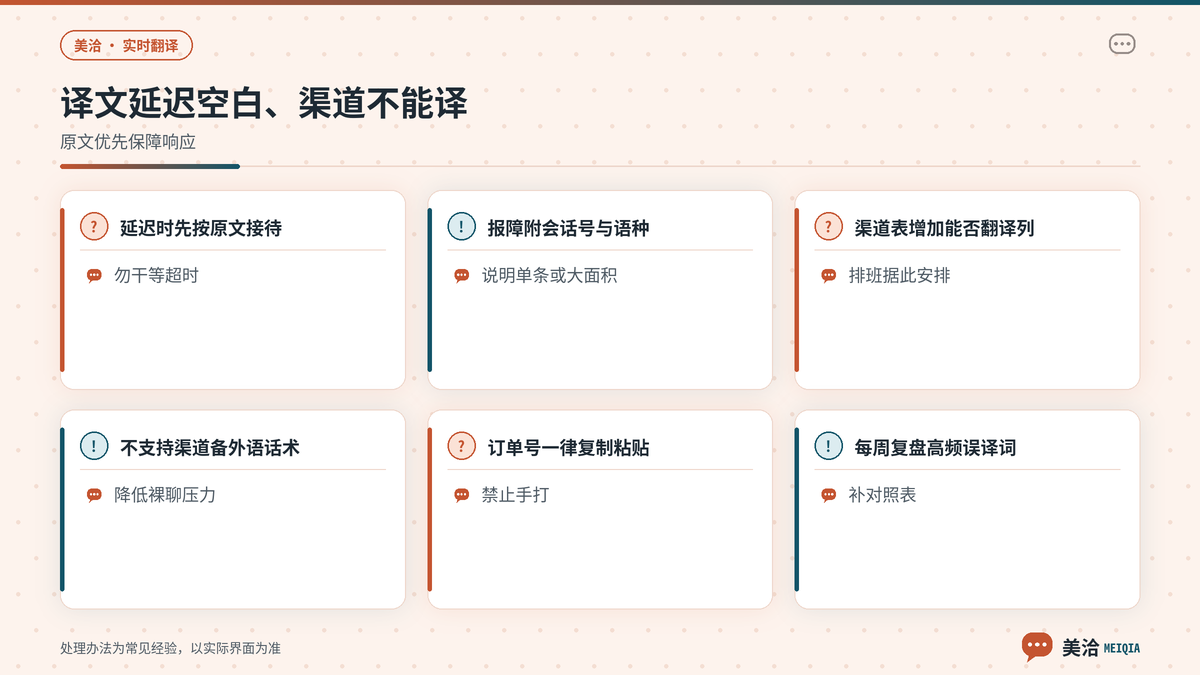The height and width of the screenshot is (675, 1200).
Task: Click the speech bubble icon next to 禁止手打
Action: pos(461,495)
